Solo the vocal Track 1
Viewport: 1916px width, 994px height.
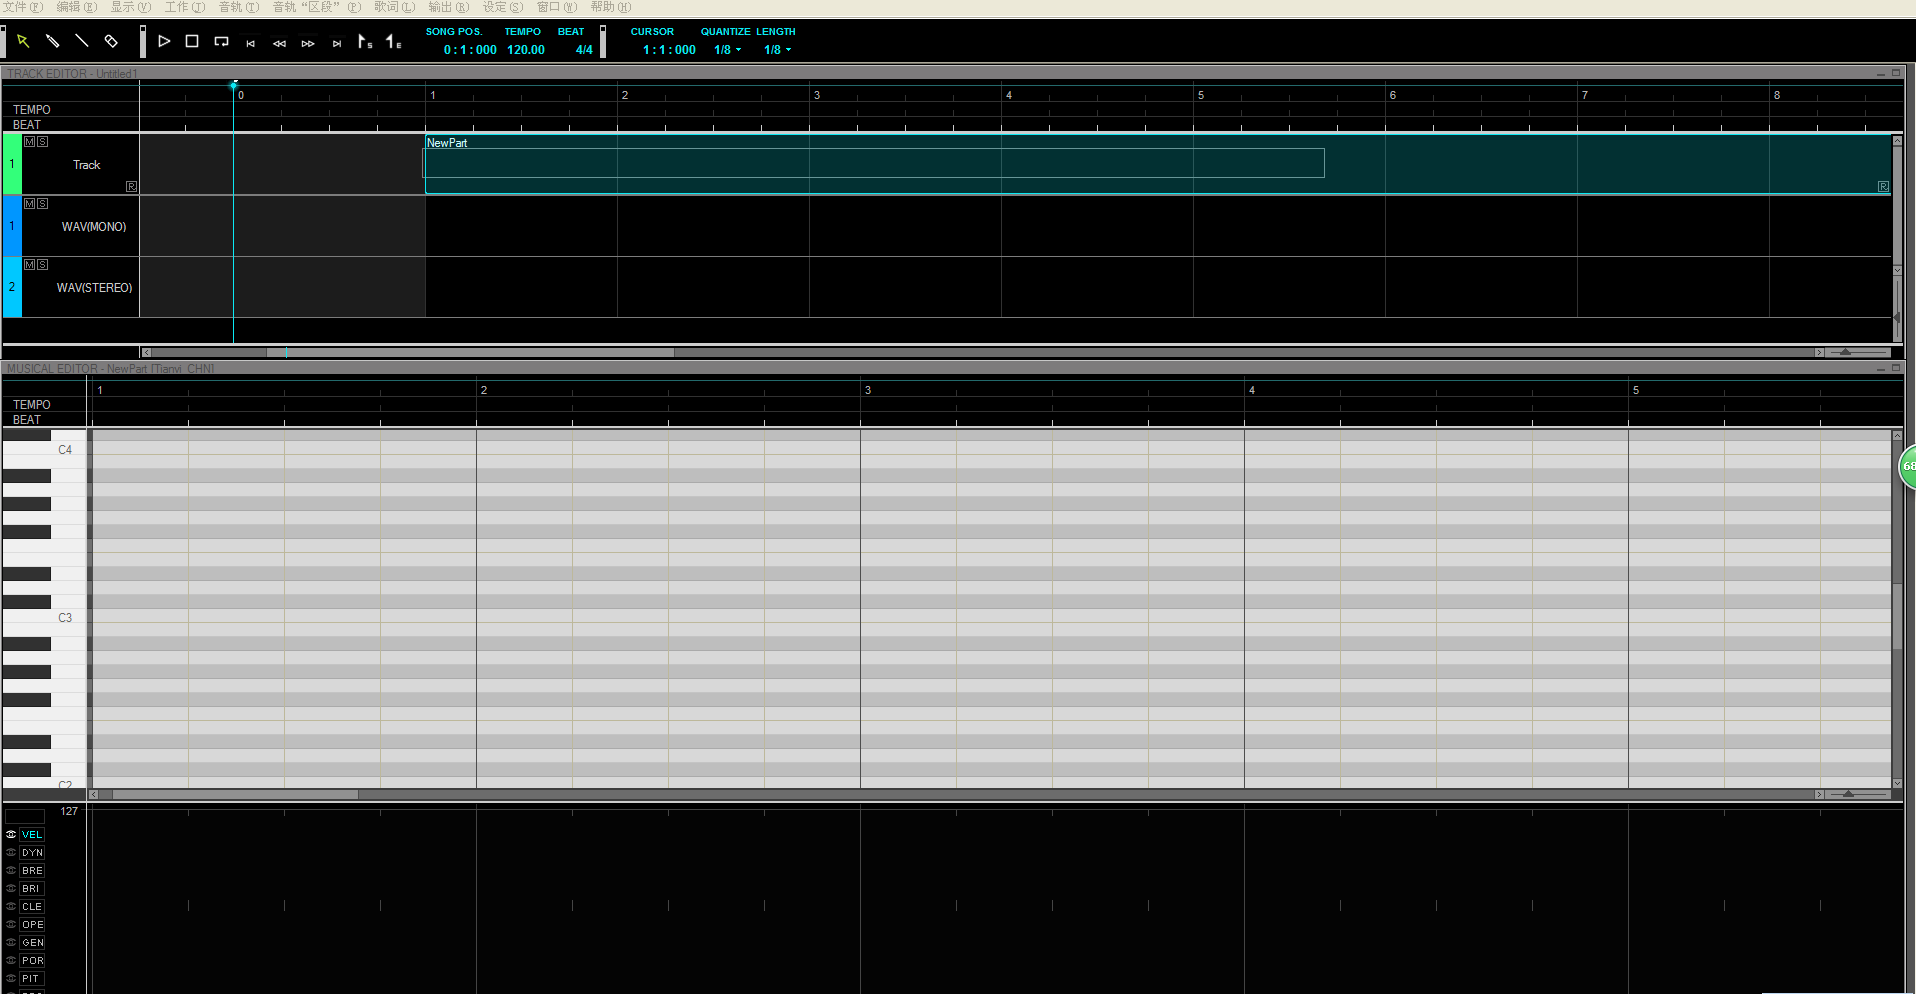tap(42, 142)
